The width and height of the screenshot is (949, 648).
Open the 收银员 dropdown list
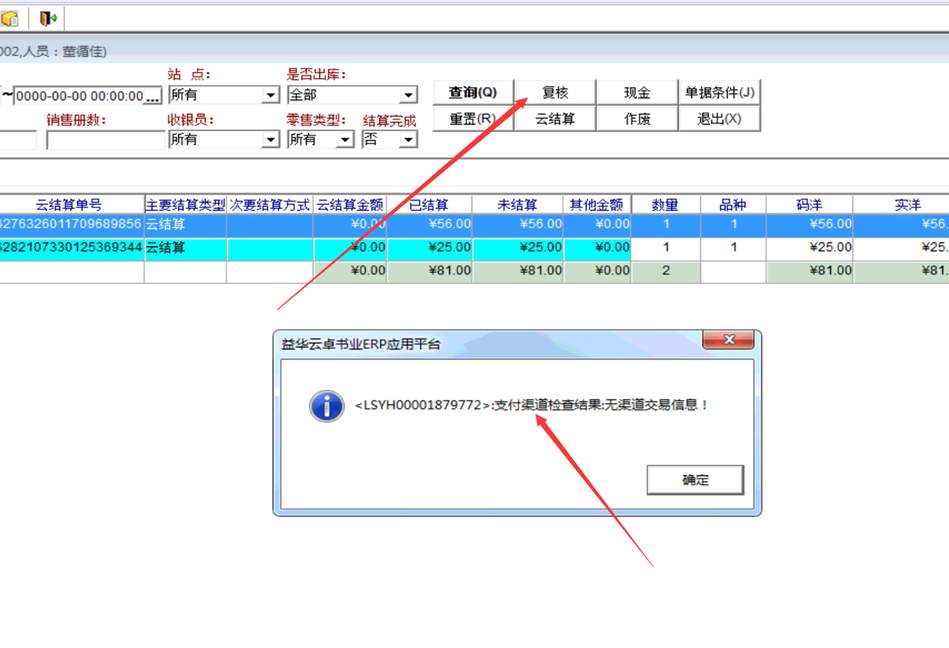coord(270,140)
